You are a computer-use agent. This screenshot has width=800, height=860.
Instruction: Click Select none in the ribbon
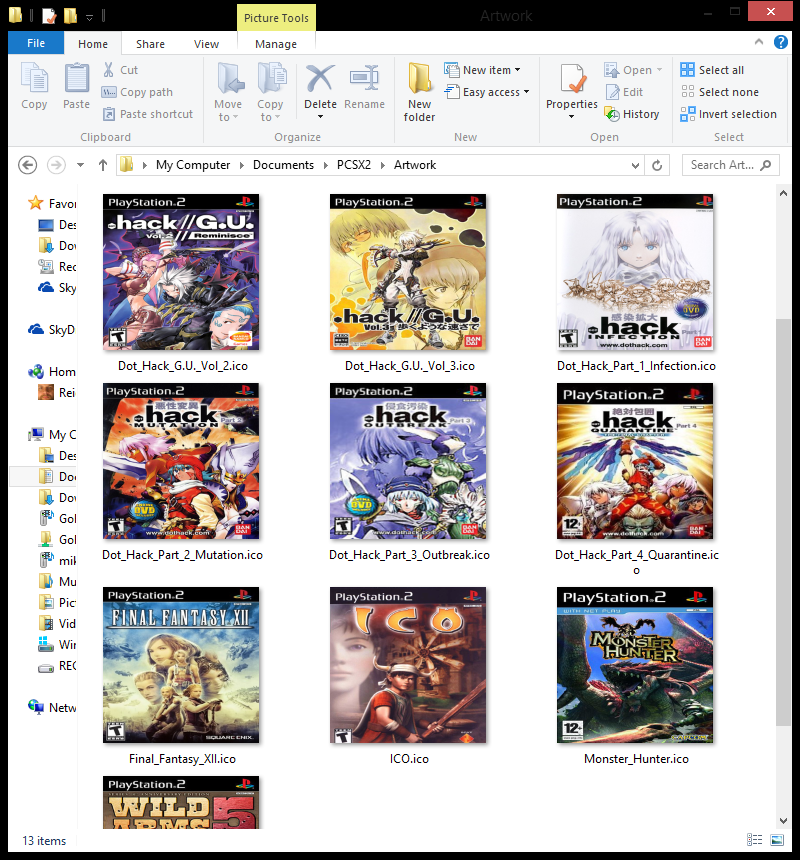[x=719, y=92]
